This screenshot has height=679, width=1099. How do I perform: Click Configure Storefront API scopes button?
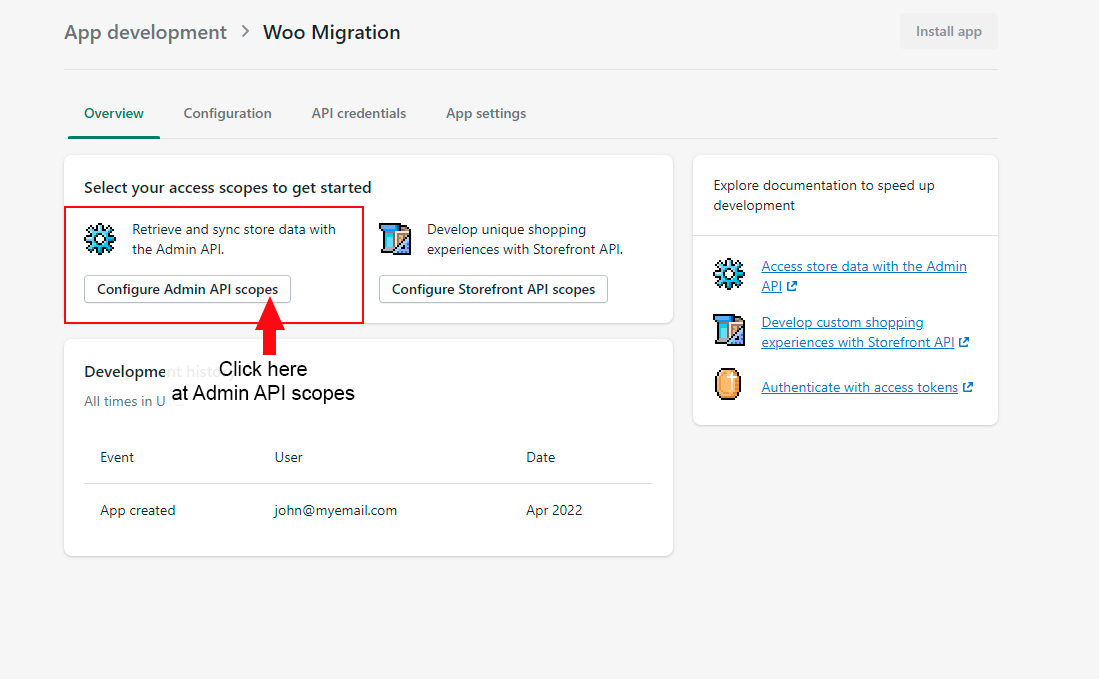tap(493, 289)
